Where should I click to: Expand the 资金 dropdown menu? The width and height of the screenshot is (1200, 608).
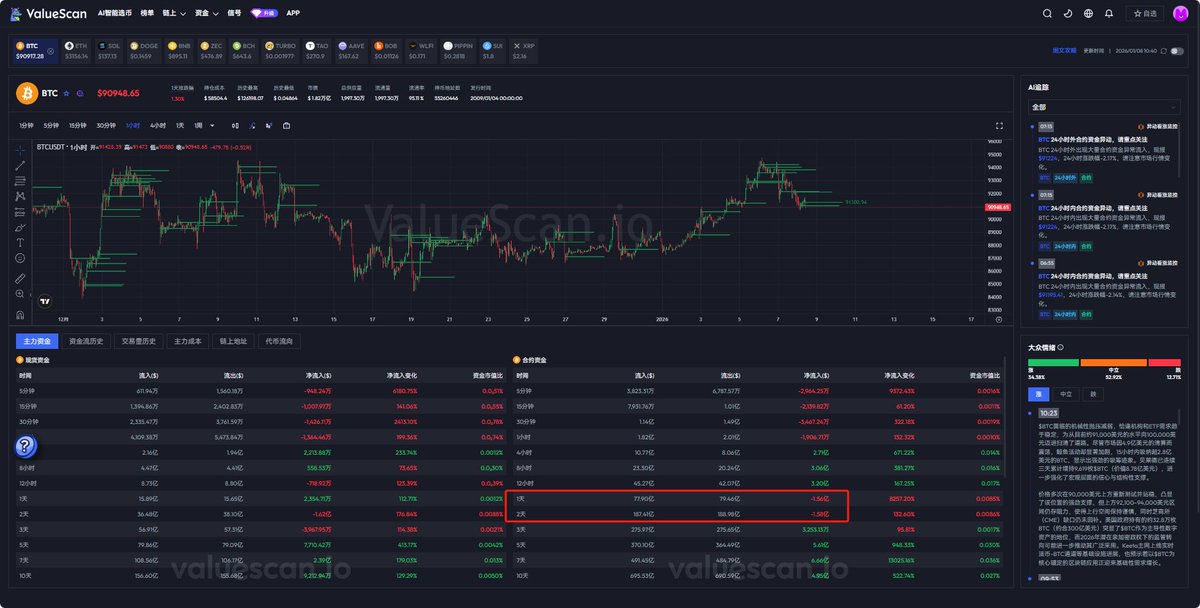coord(206,13)
